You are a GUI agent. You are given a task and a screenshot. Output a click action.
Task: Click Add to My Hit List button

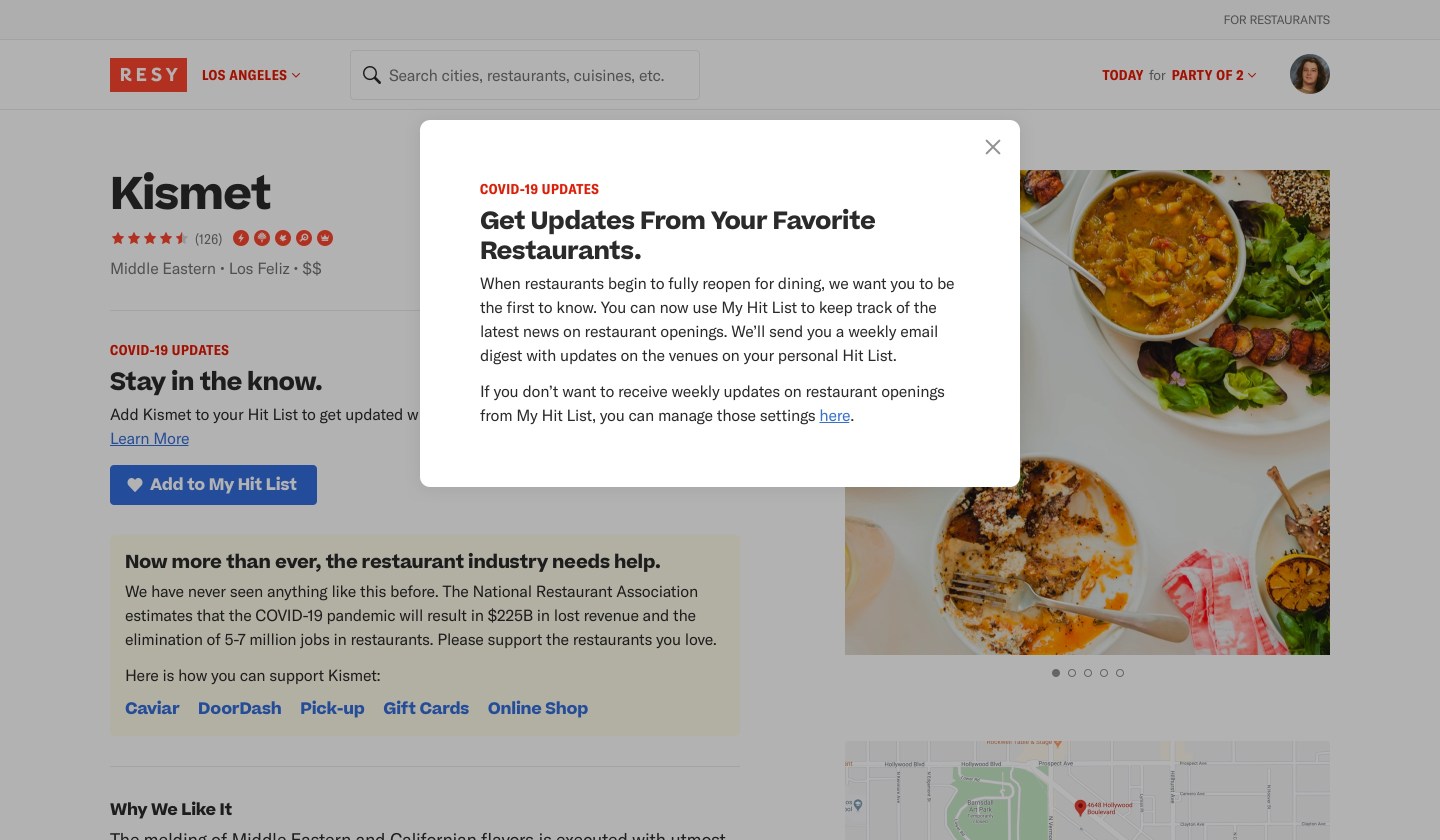(213, 485)
